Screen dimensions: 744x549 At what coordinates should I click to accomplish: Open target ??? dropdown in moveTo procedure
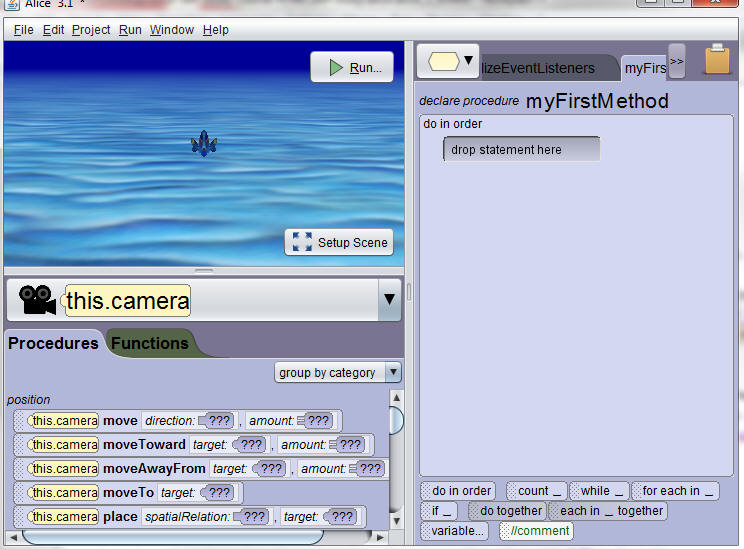click(x=217, y=493)
